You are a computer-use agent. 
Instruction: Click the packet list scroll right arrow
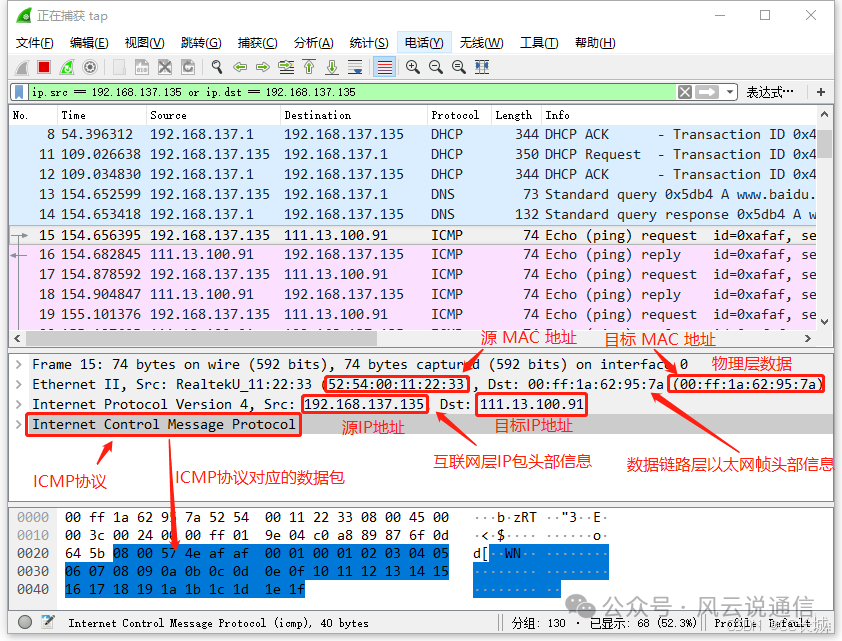point(808,339)
